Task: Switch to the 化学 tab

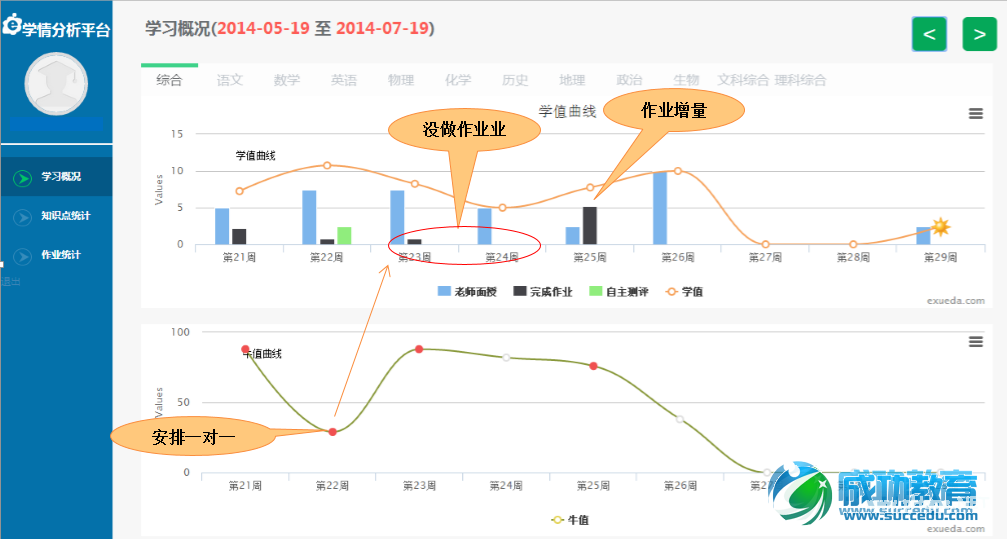Action: coord(458,80)
